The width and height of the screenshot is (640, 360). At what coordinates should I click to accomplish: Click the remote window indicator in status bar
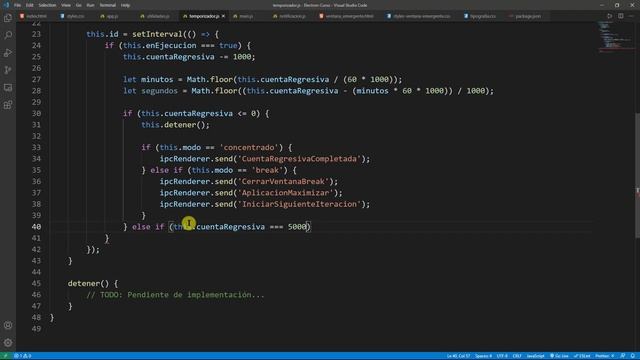coord(5,356)
